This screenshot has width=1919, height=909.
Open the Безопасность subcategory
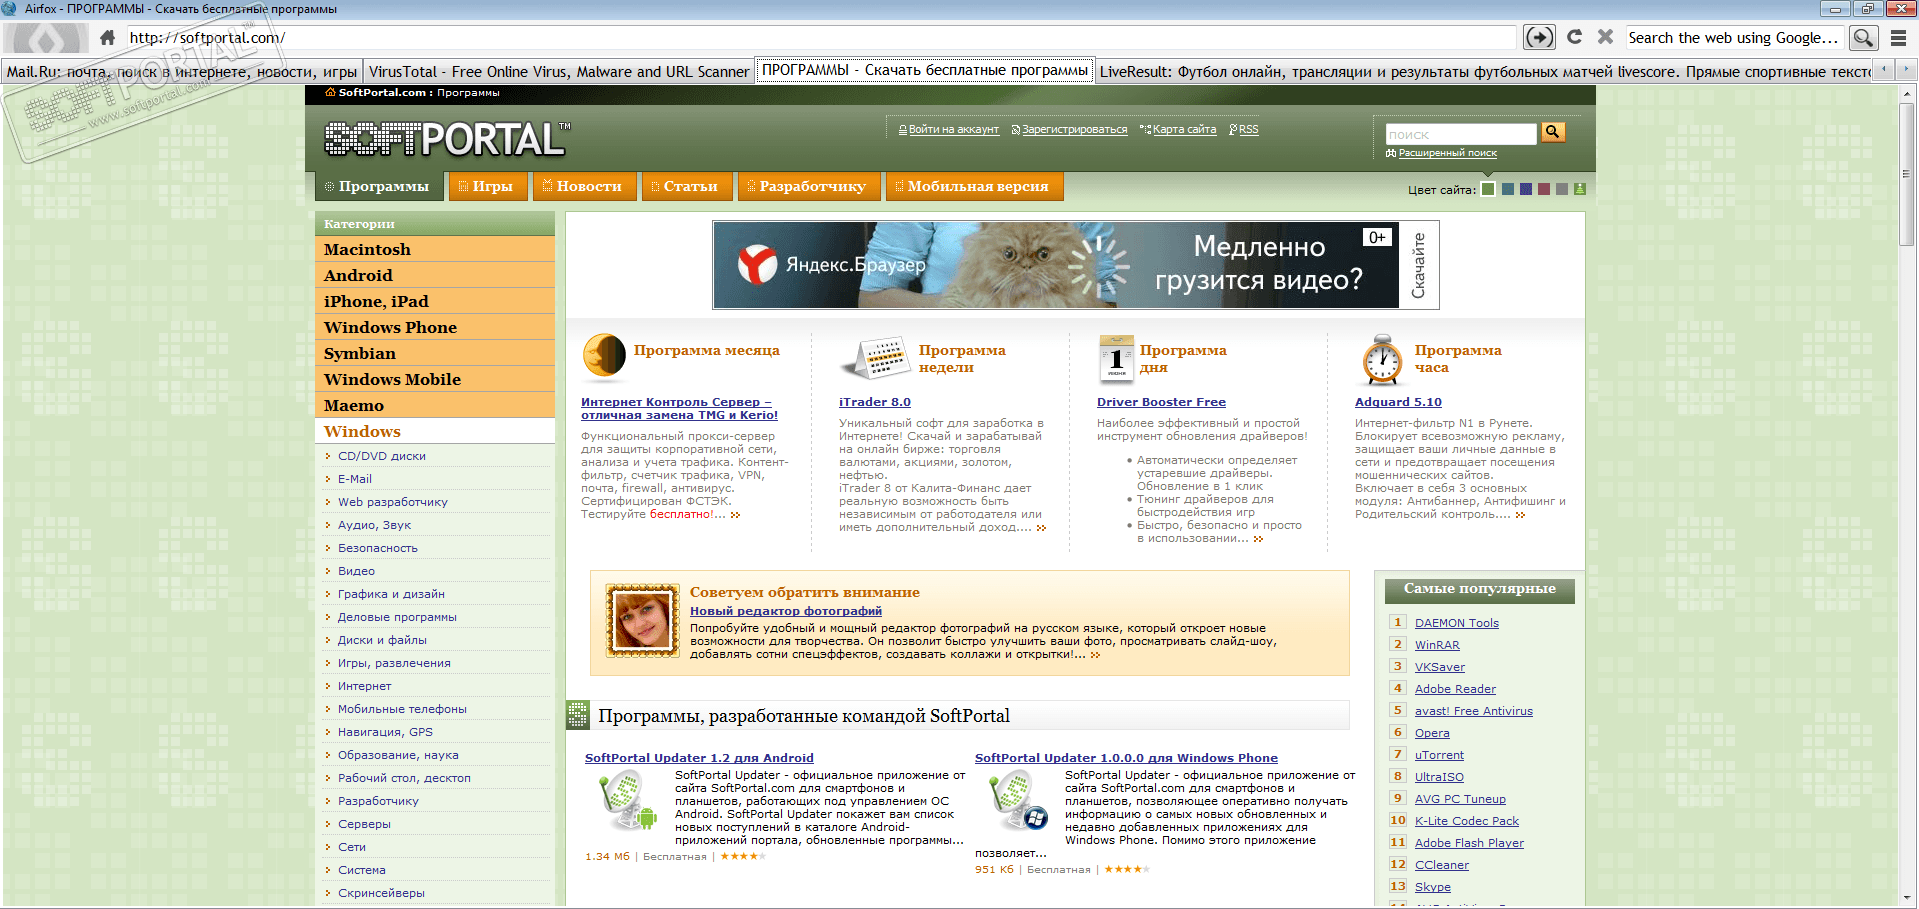click(x=378, y=548)
